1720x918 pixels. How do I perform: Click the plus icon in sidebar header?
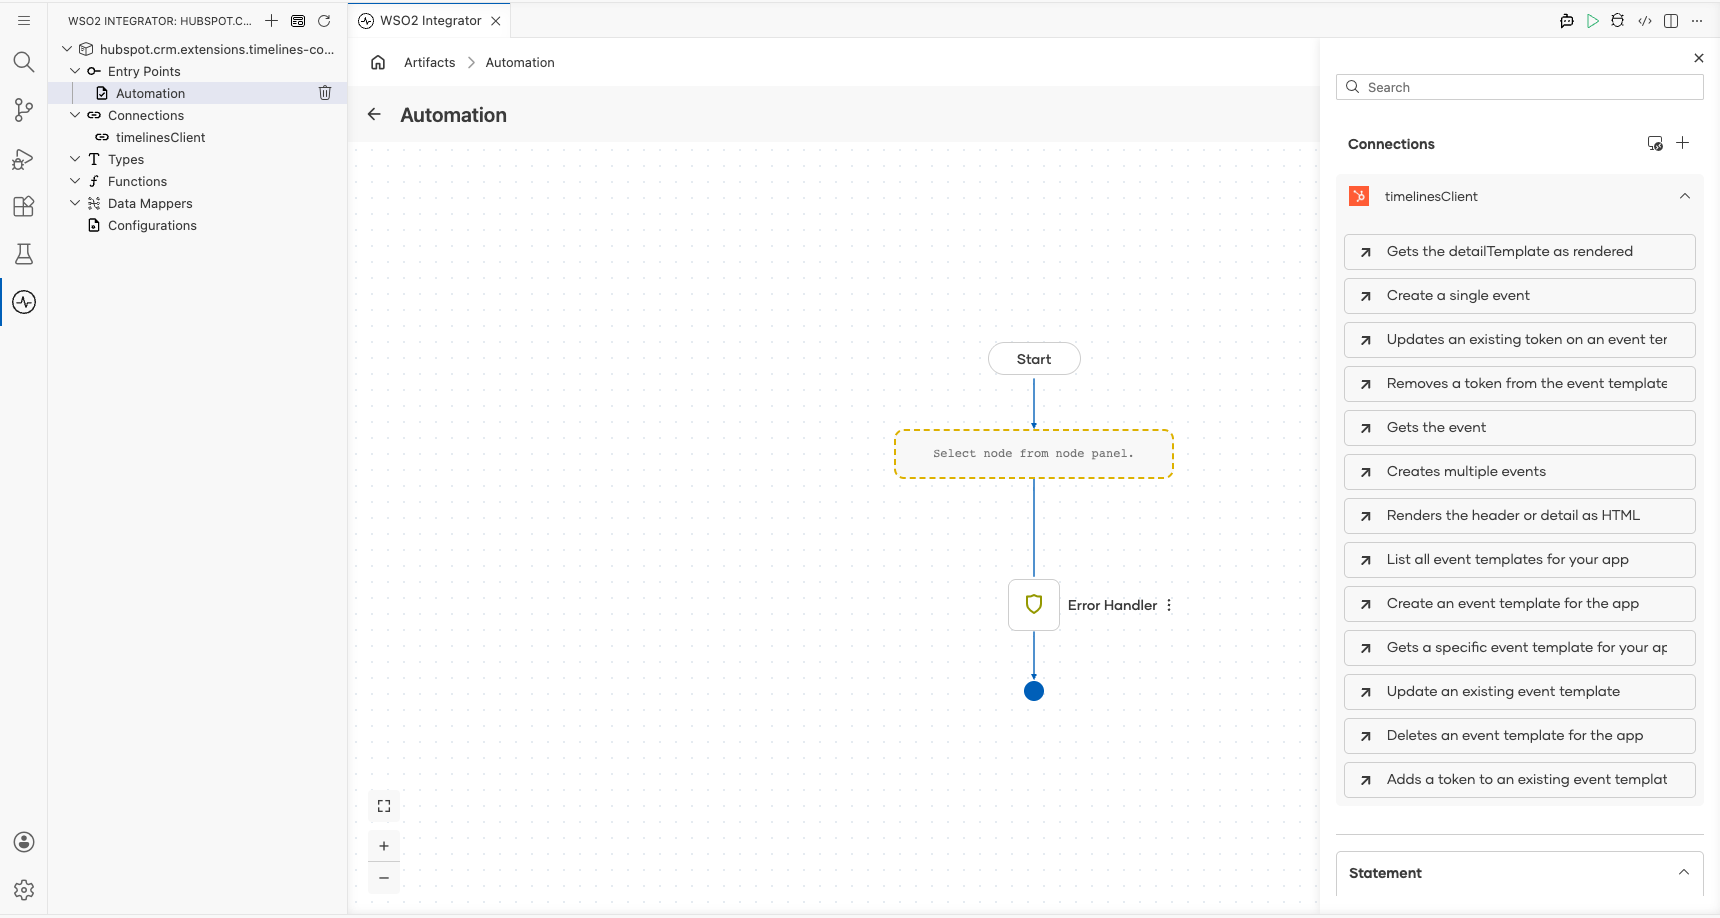[x=271, y=20]
